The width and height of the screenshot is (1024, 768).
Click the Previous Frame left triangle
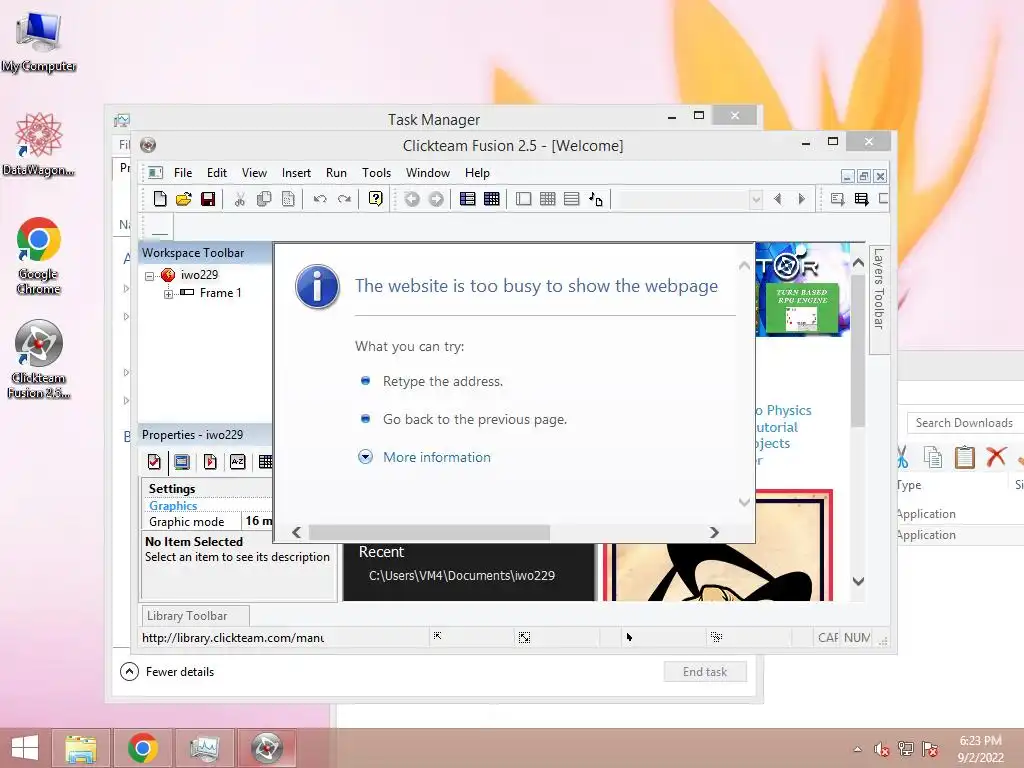coord(777,199)
